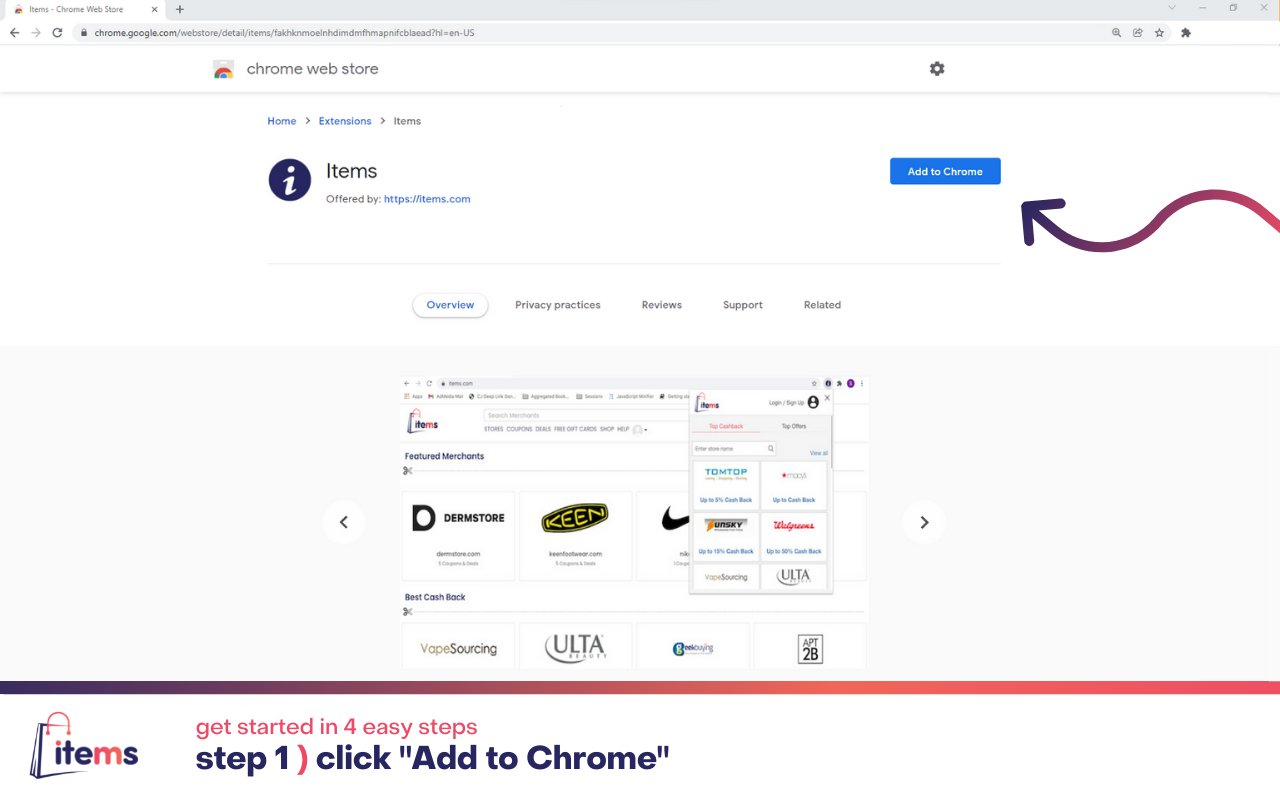
Task: Click the Best Cash Back heading
Action: point(435,597)
